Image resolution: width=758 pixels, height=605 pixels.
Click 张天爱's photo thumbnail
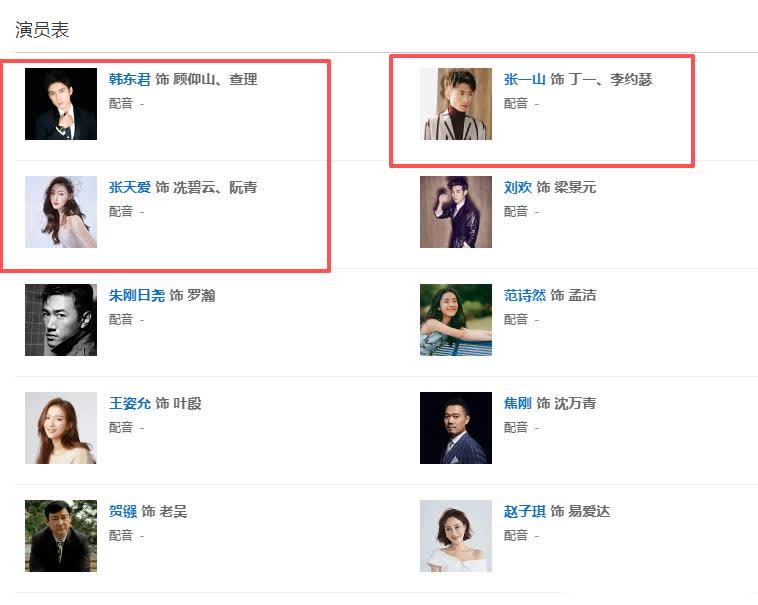(61, 212)
